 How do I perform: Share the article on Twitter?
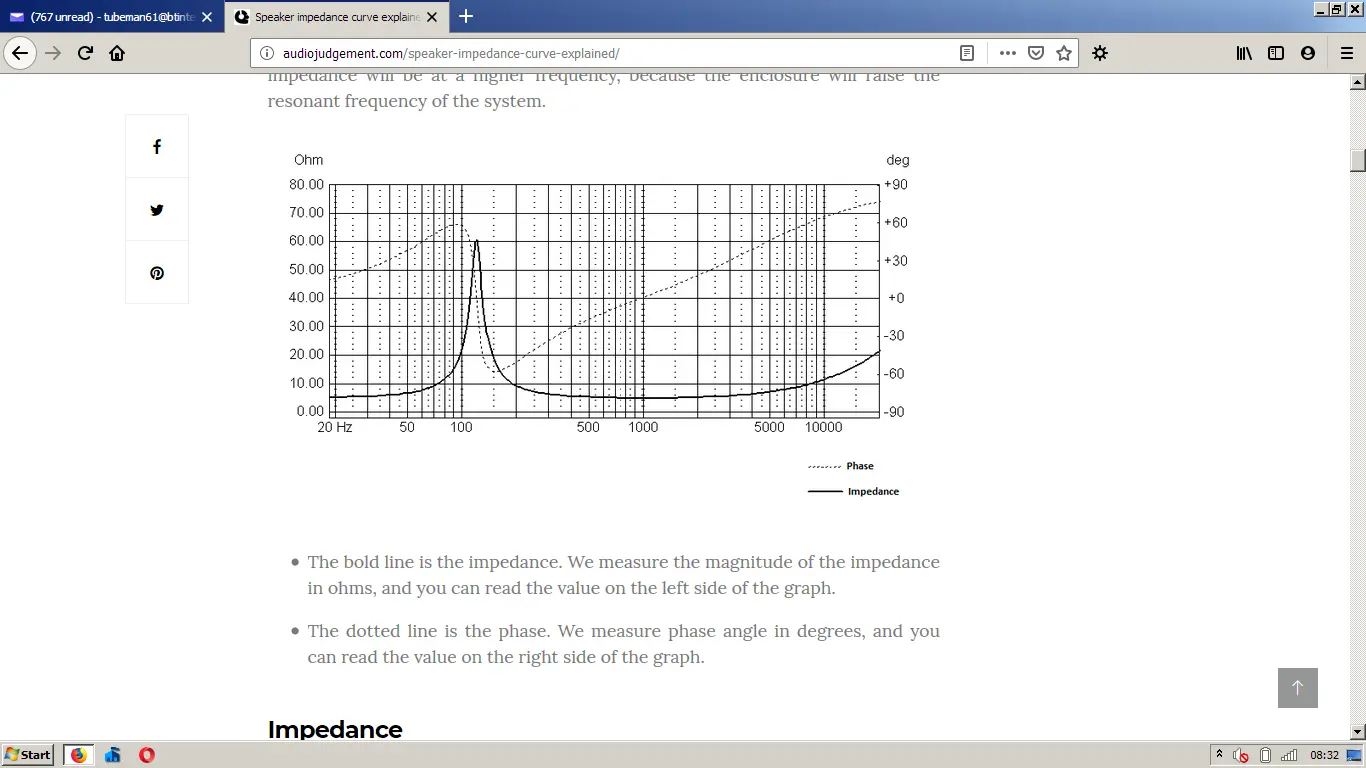157,210
